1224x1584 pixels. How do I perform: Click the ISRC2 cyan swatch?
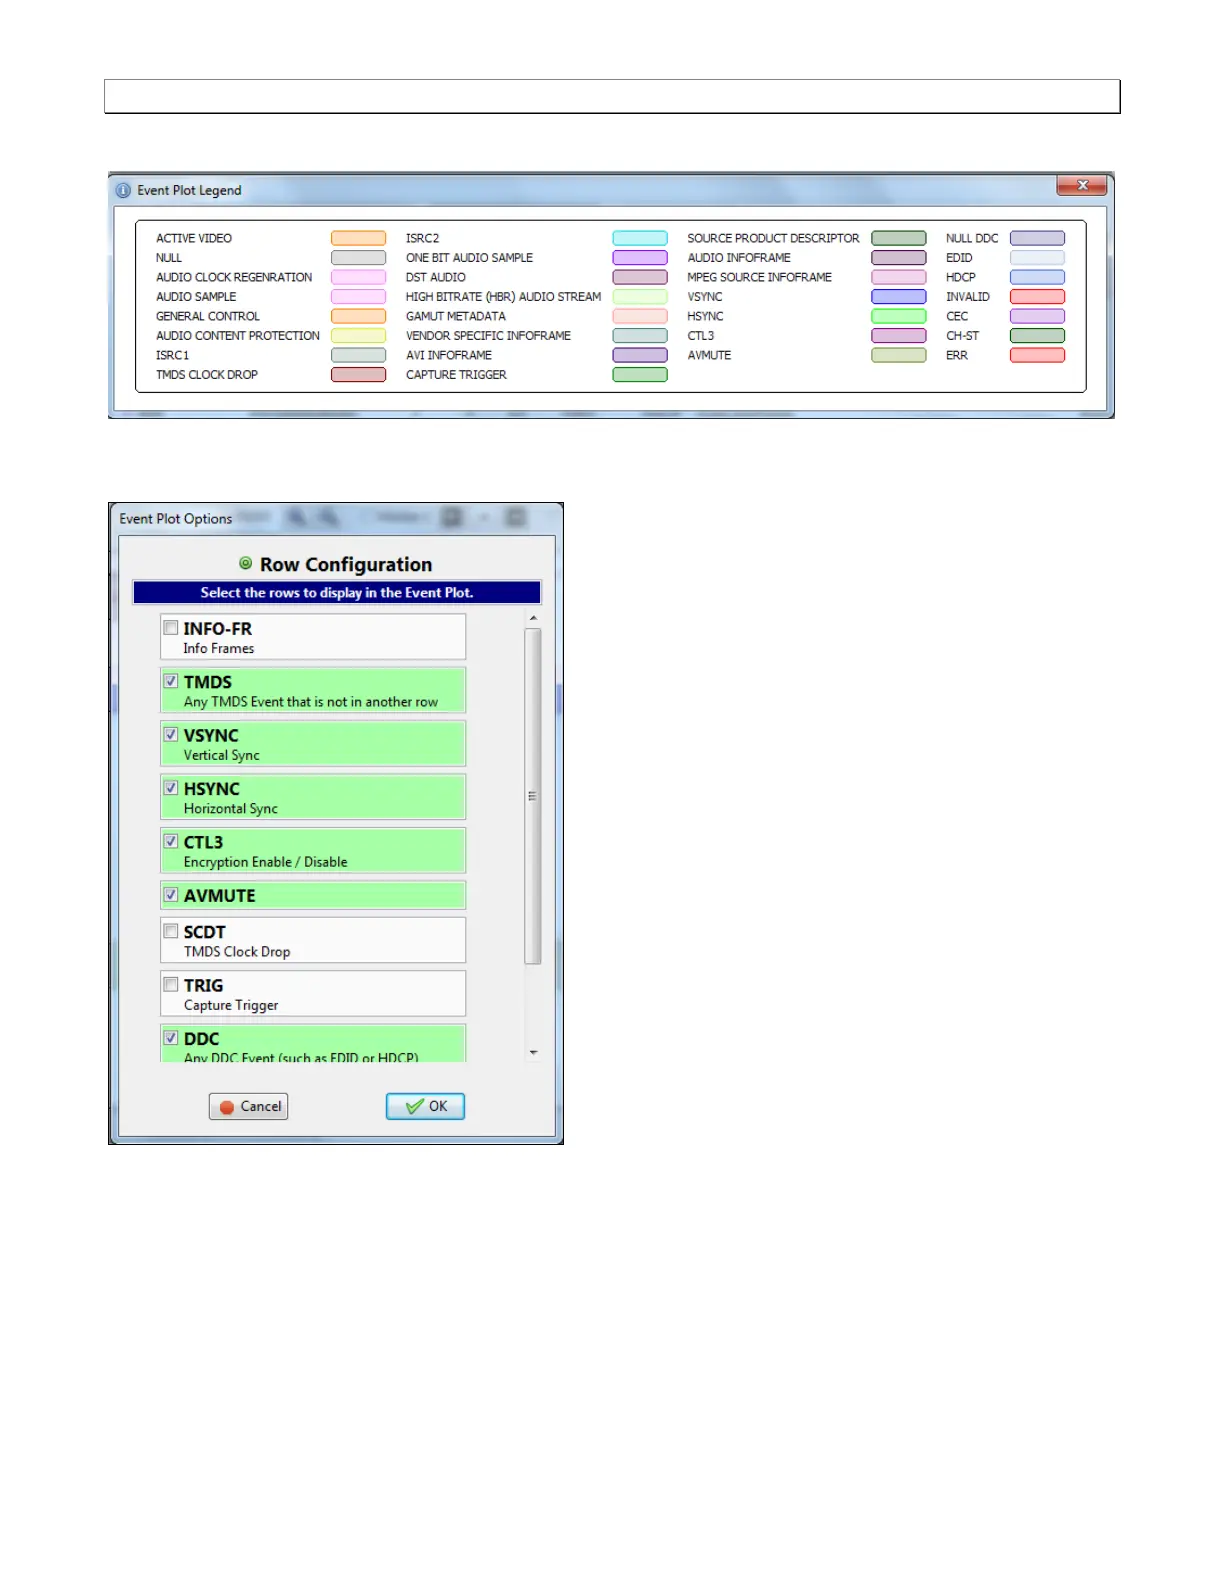coord(640,238)
